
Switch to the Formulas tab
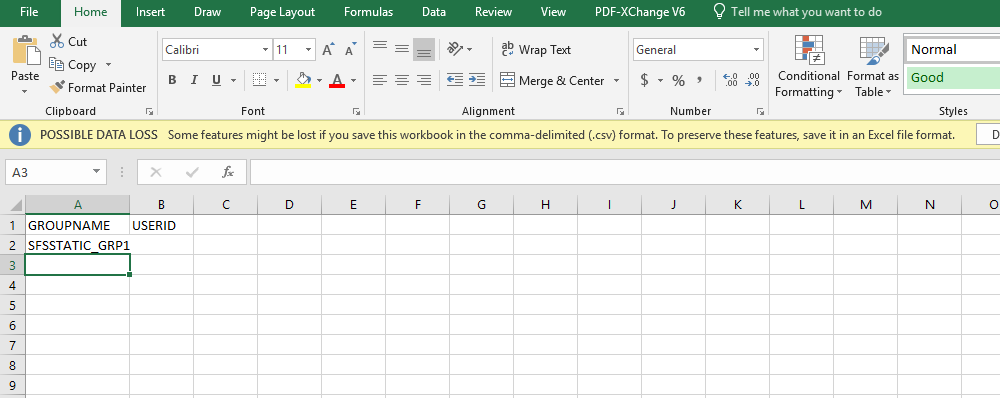(368, 12)
